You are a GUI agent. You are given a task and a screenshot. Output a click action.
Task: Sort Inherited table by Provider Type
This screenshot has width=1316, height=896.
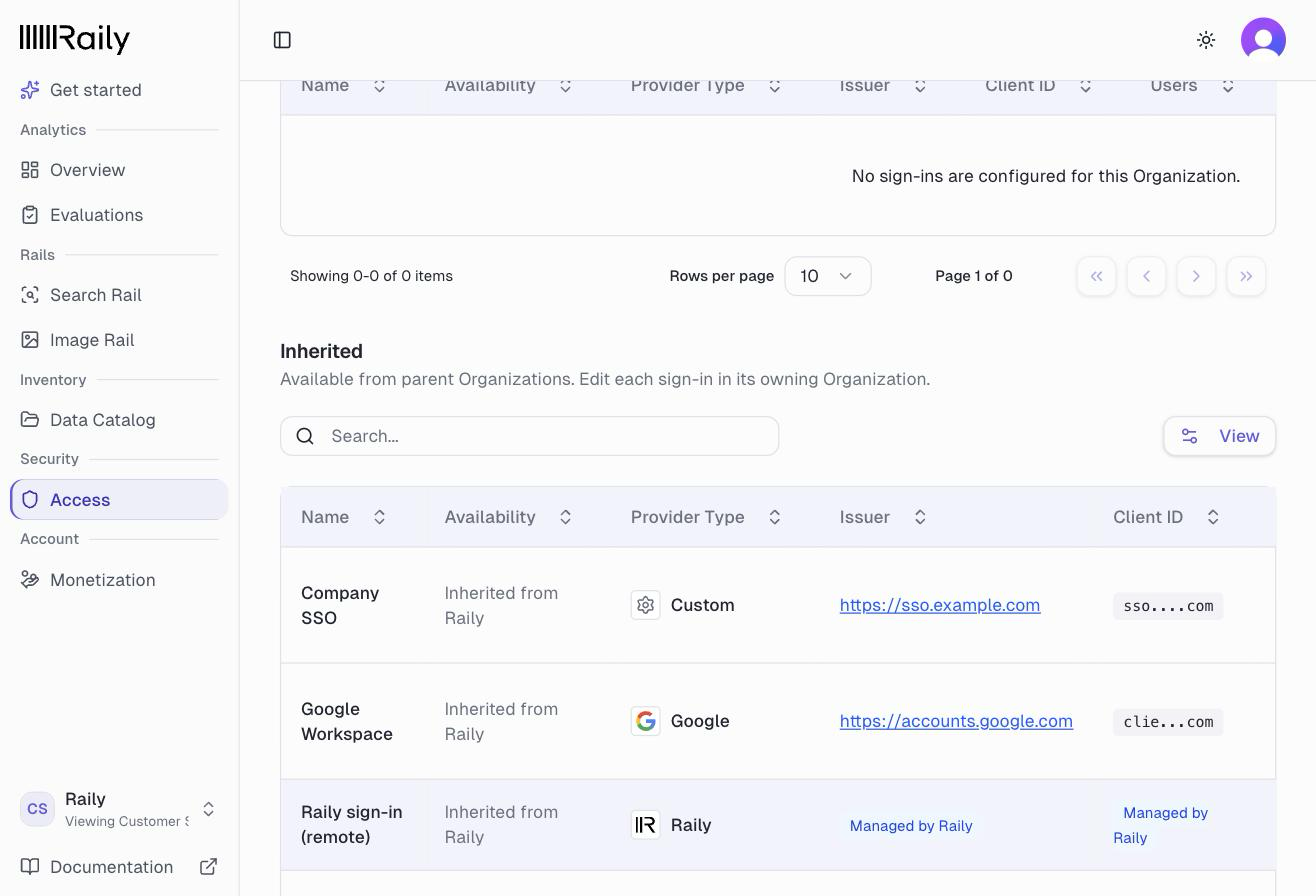pyautogui.click(x=706, y=517)
